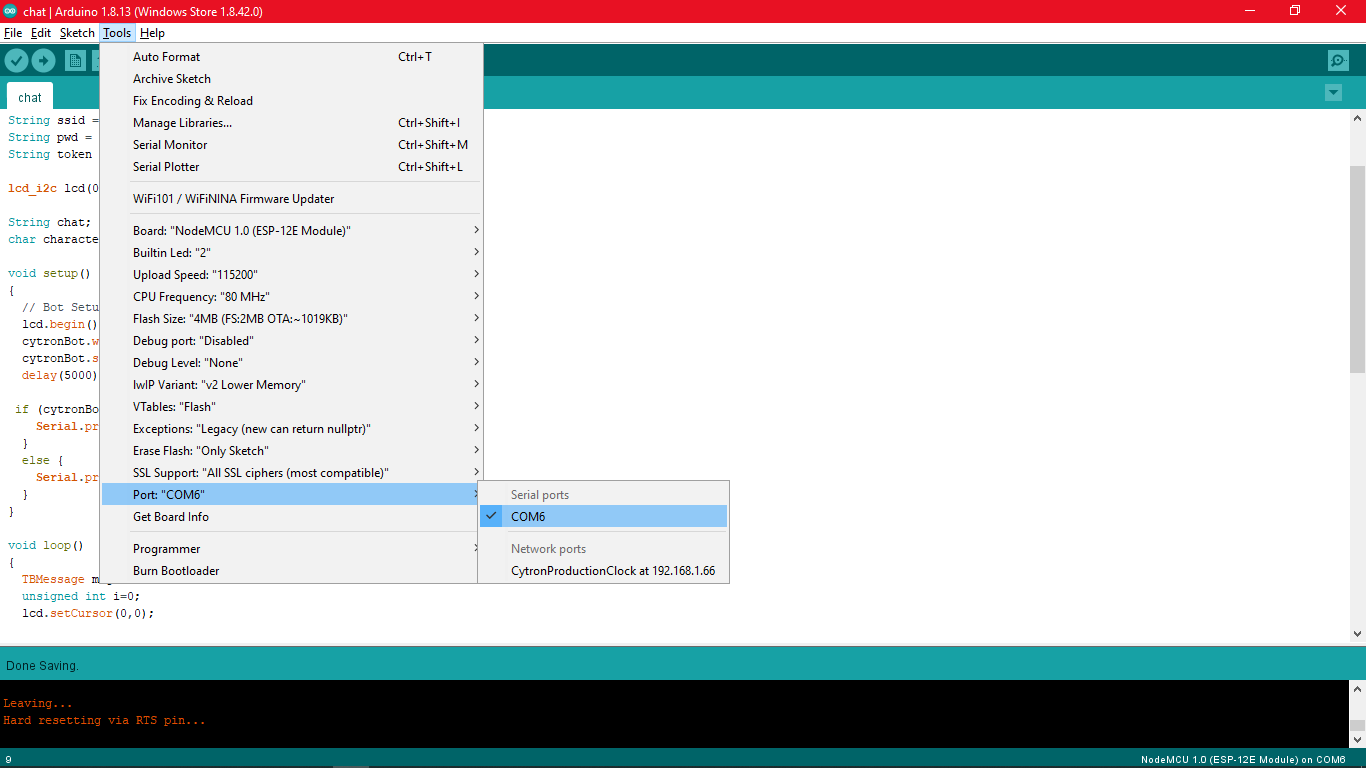The image size is (1366, 768).
Task: Open the tab options dropdown arrow
Action: point(1333,93)
